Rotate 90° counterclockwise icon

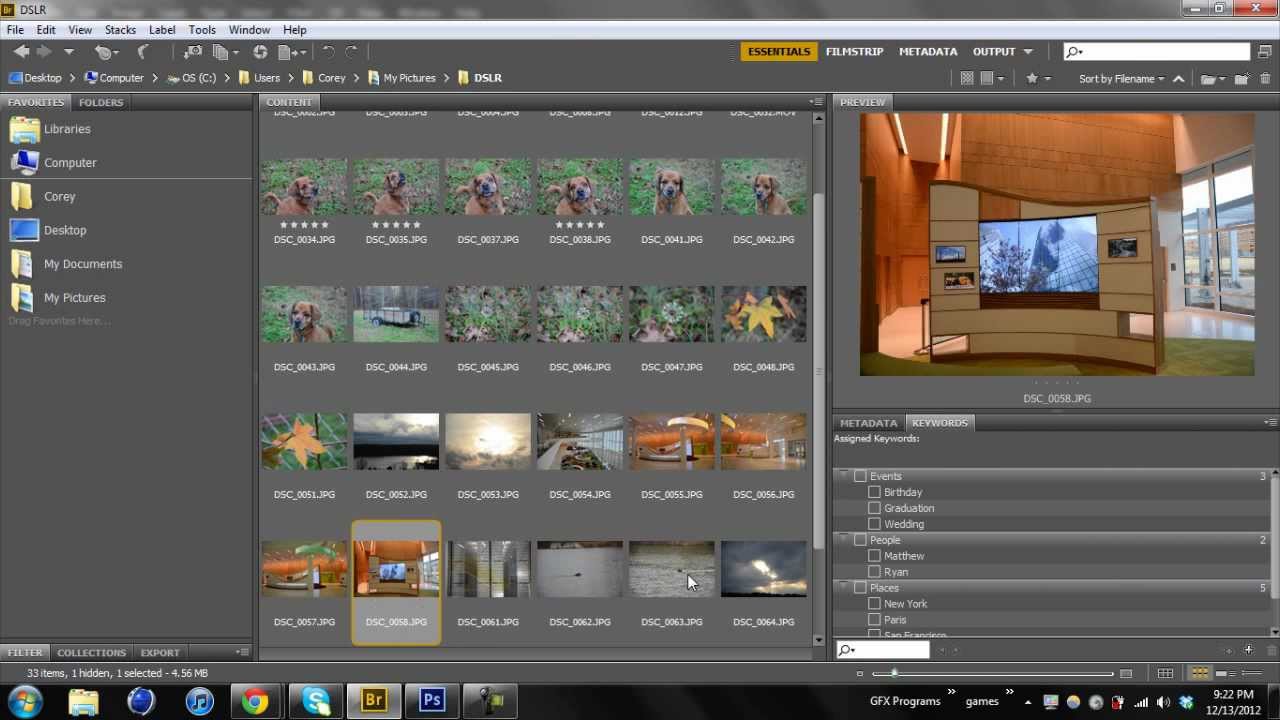click(x=328, y=52)
